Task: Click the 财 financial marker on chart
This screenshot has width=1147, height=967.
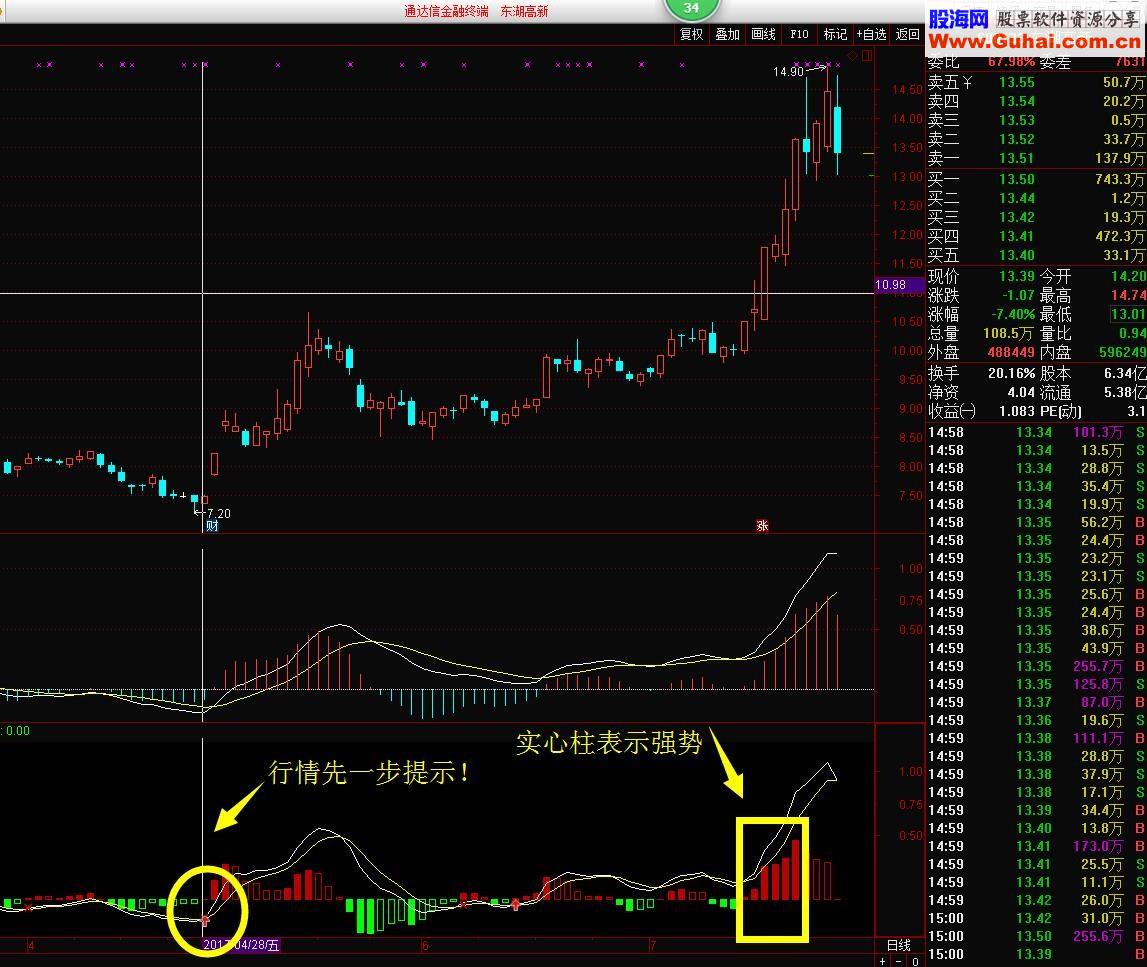Action: [211, 525]
